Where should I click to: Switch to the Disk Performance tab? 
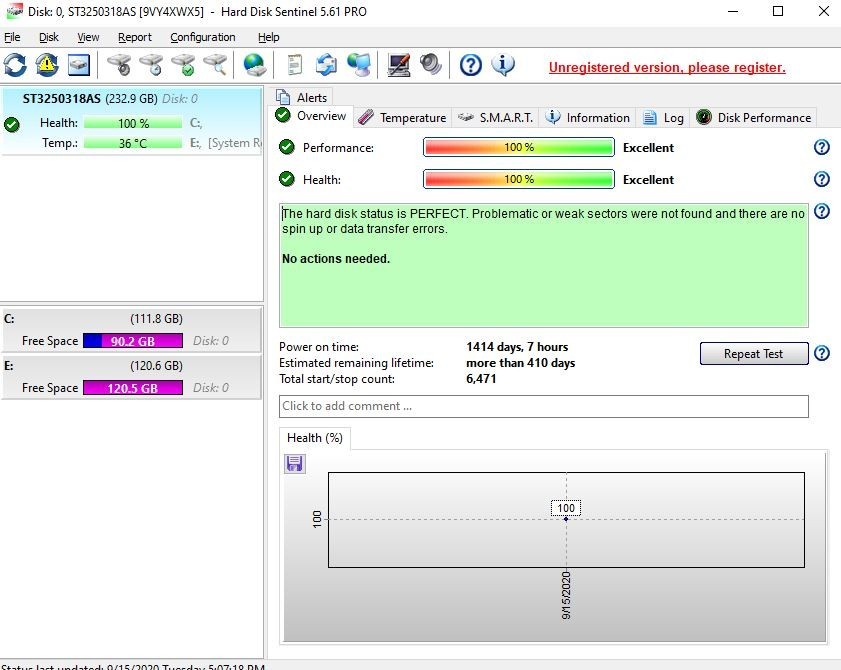pos(754,117)
